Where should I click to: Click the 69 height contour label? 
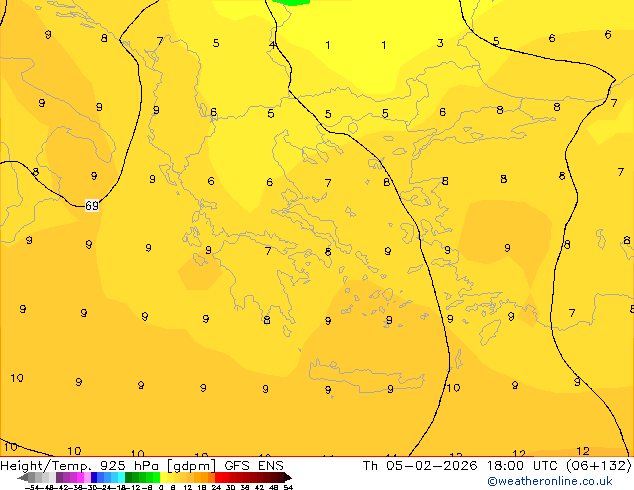click(92, 206)
